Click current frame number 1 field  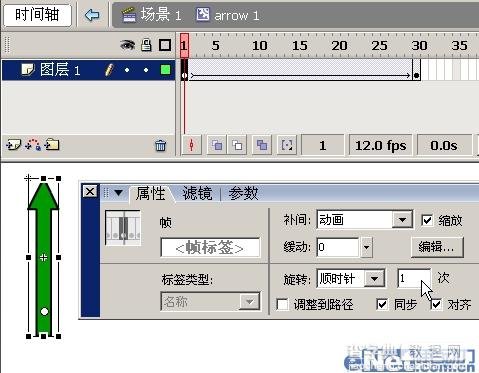click(322, 145)
